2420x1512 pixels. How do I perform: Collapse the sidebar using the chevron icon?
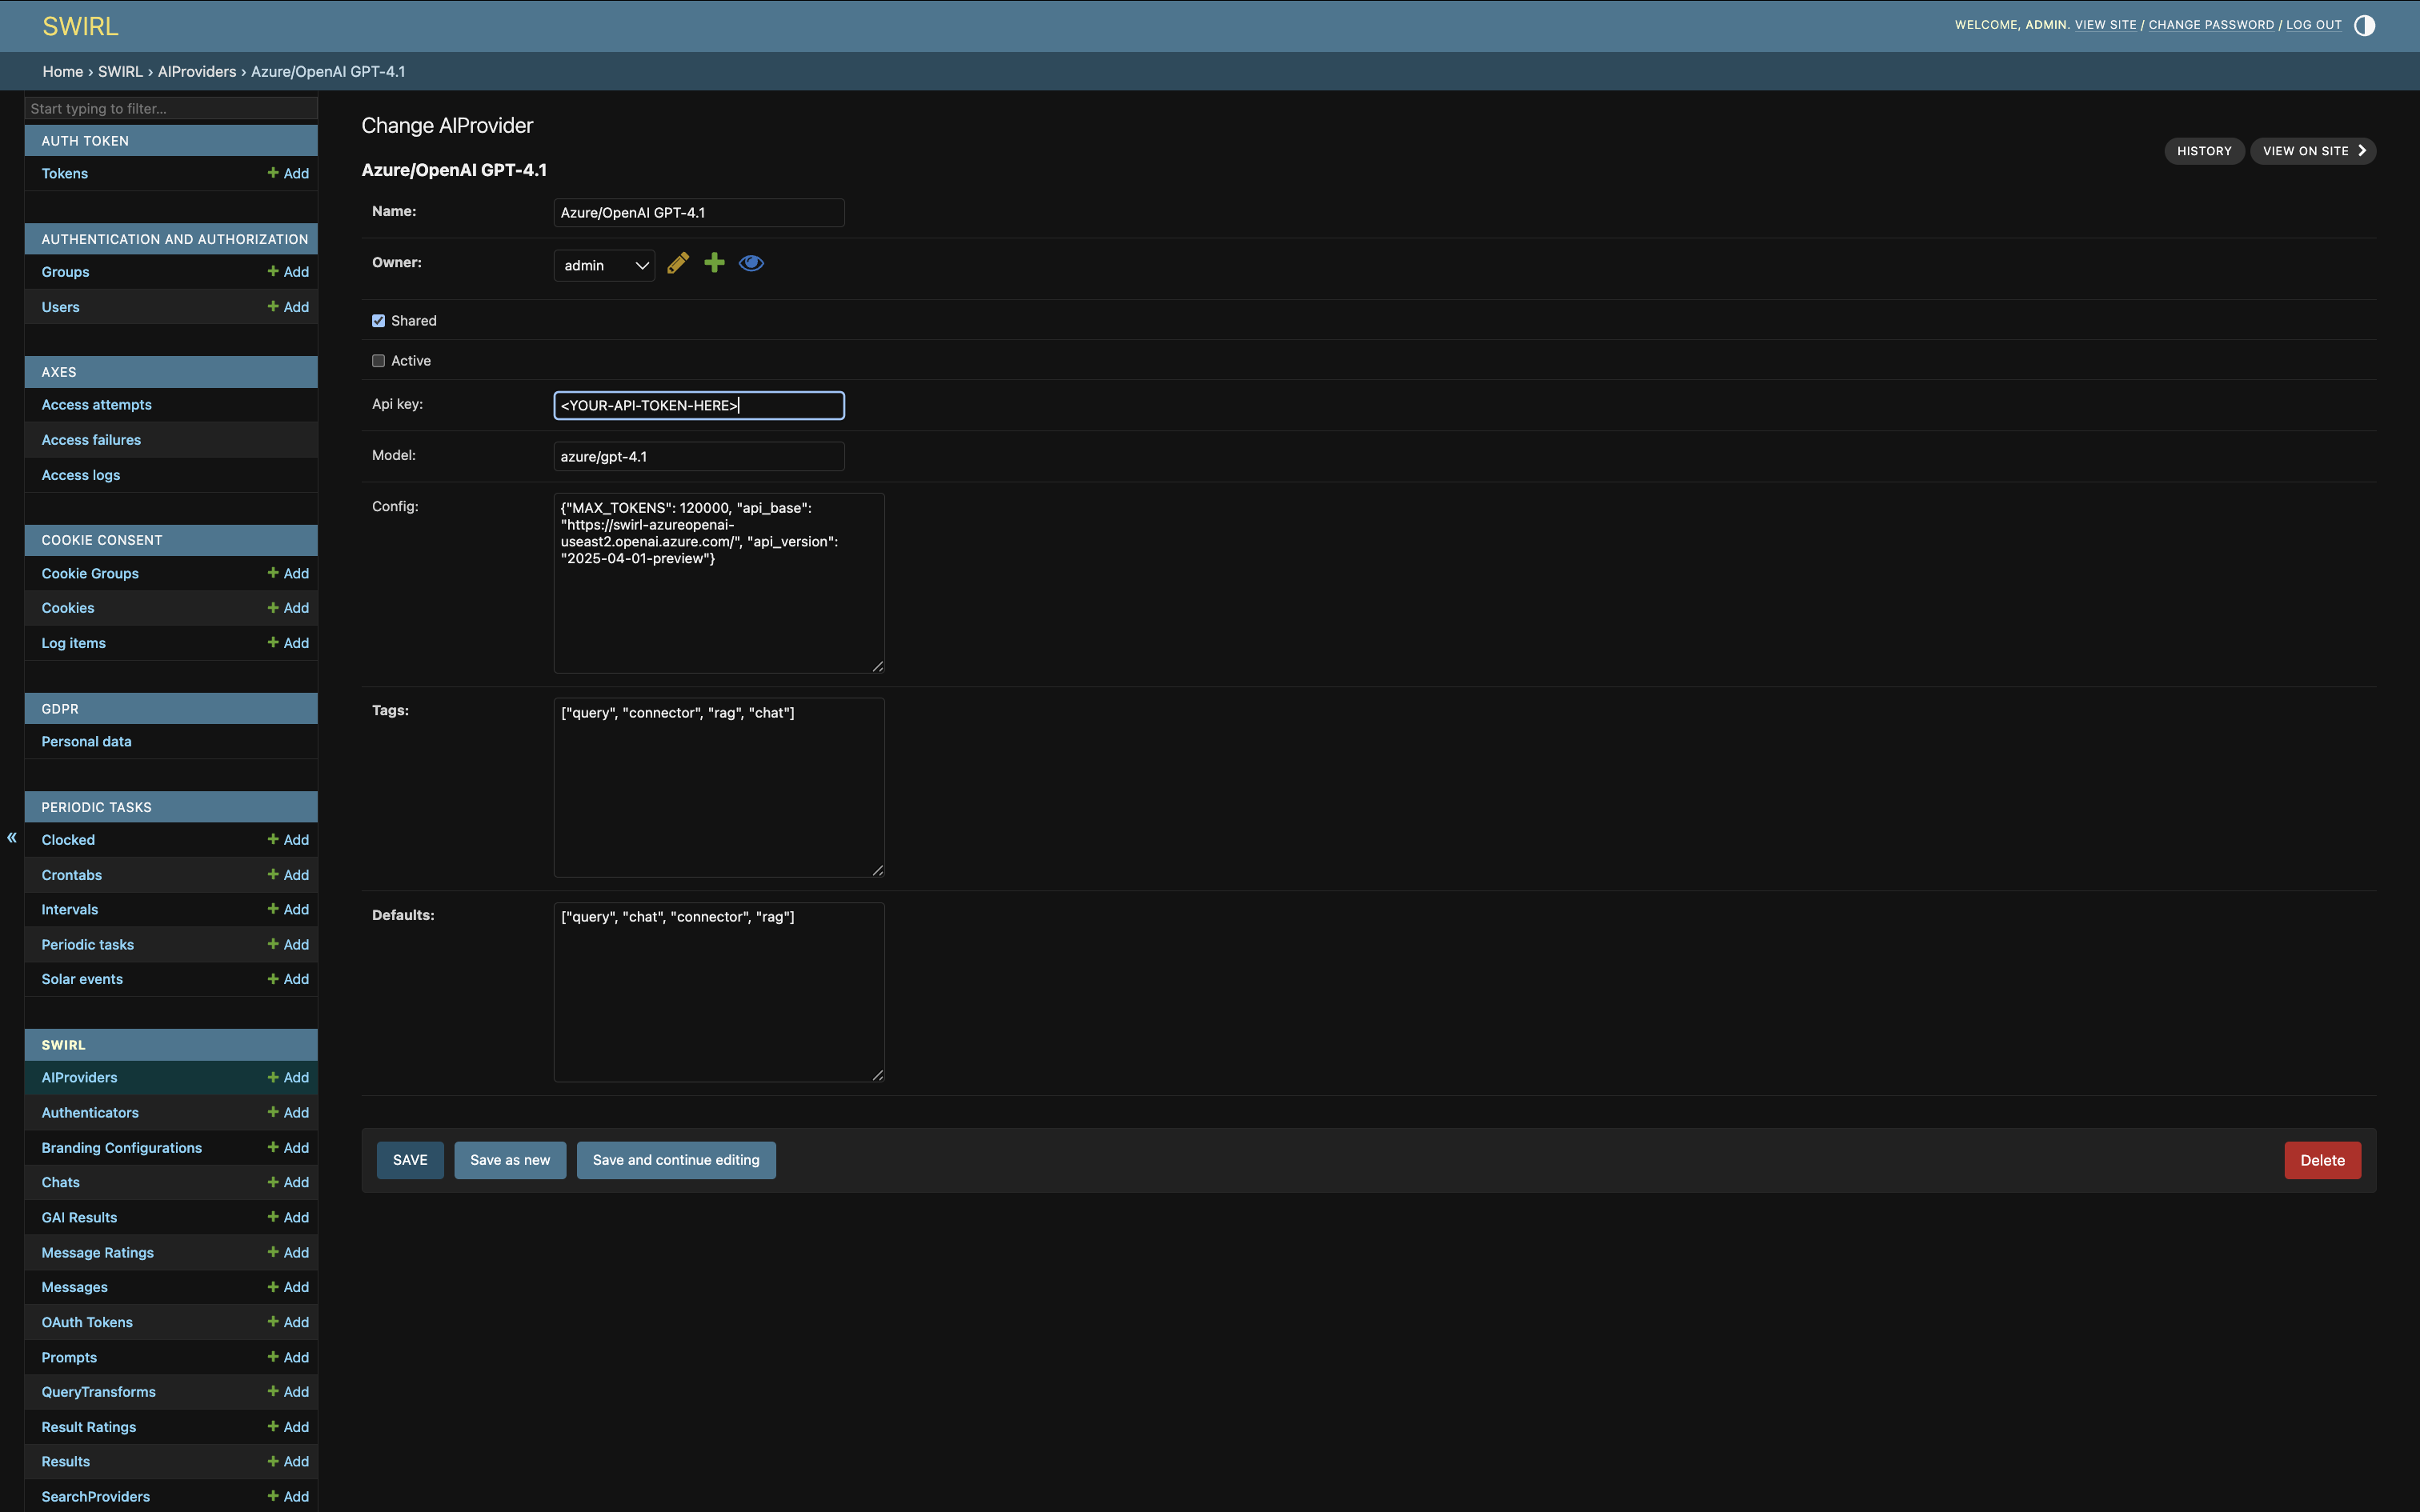pos(11,838)
